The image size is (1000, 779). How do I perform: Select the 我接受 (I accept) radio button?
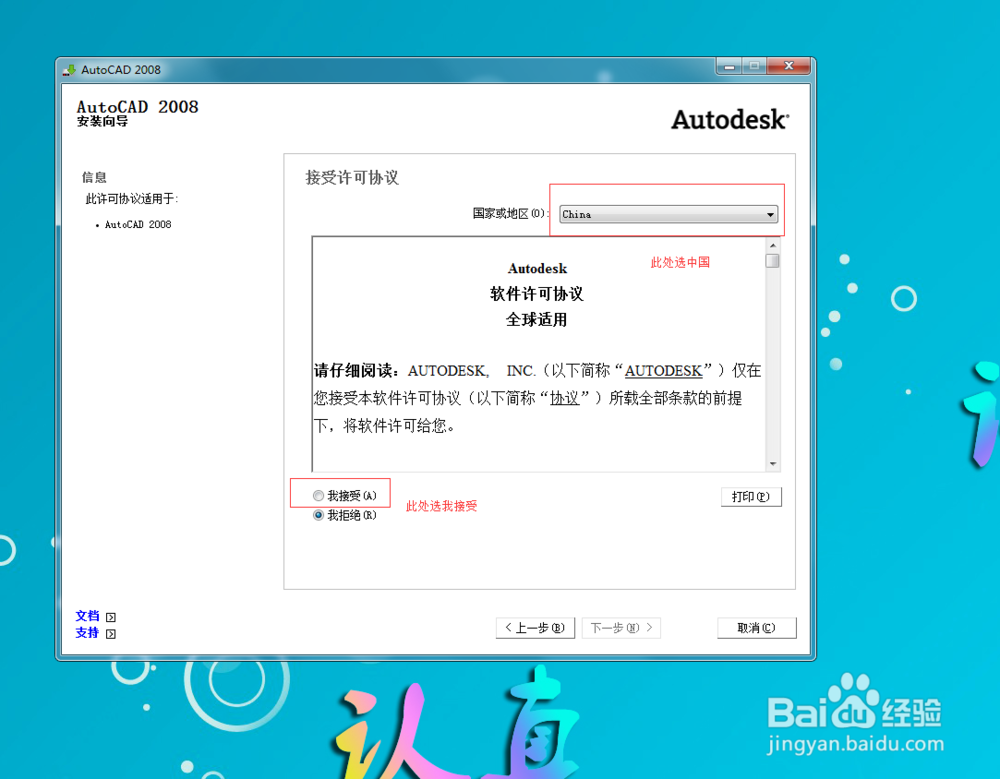click(318, 496)
